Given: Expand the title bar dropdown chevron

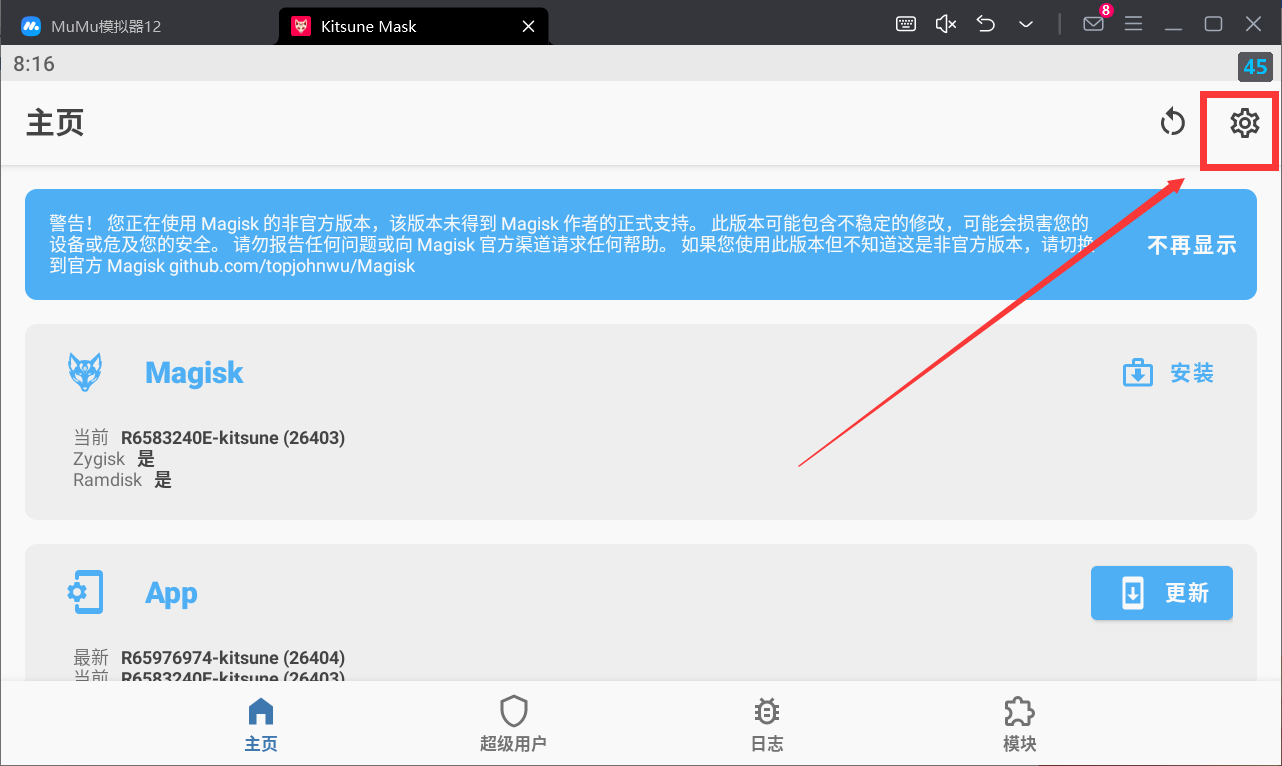Looking at the screenshot, I should [1025, 24].
